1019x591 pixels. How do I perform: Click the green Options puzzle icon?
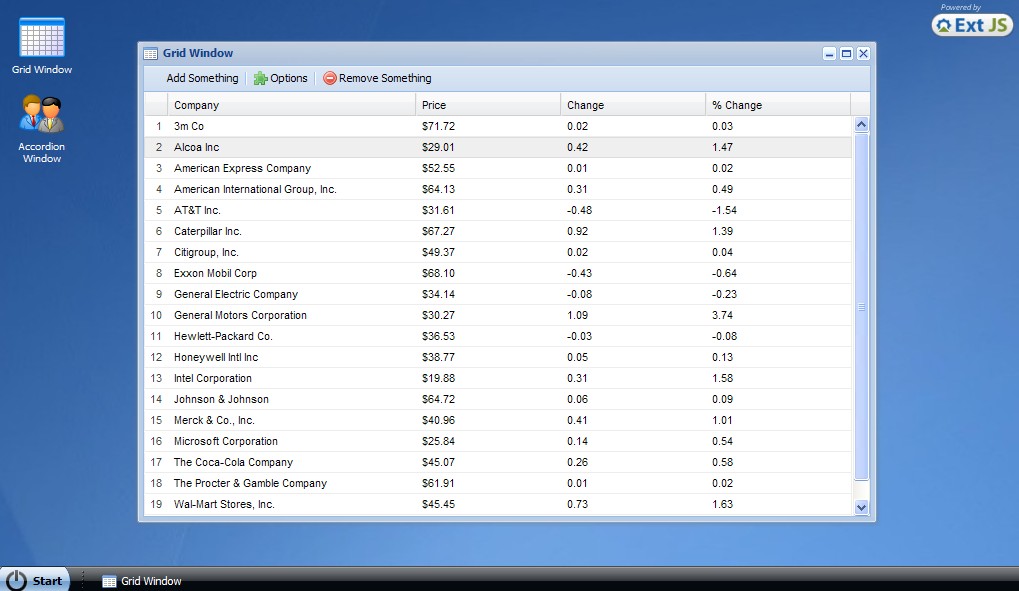pyautogui.click(x=260, y=79)
